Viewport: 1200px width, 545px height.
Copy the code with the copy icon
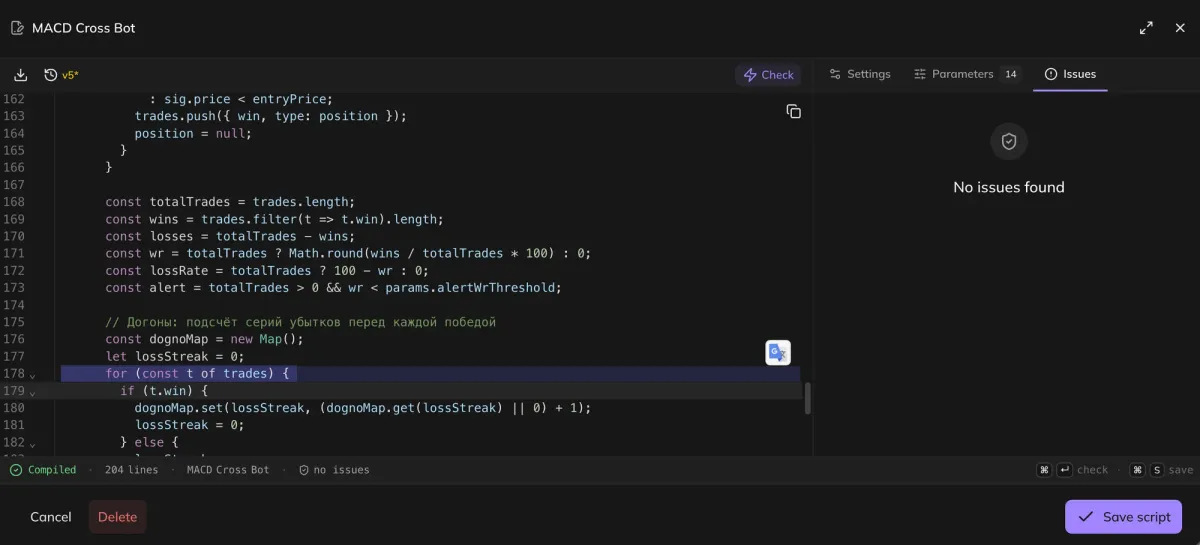[x=793, y=111]
